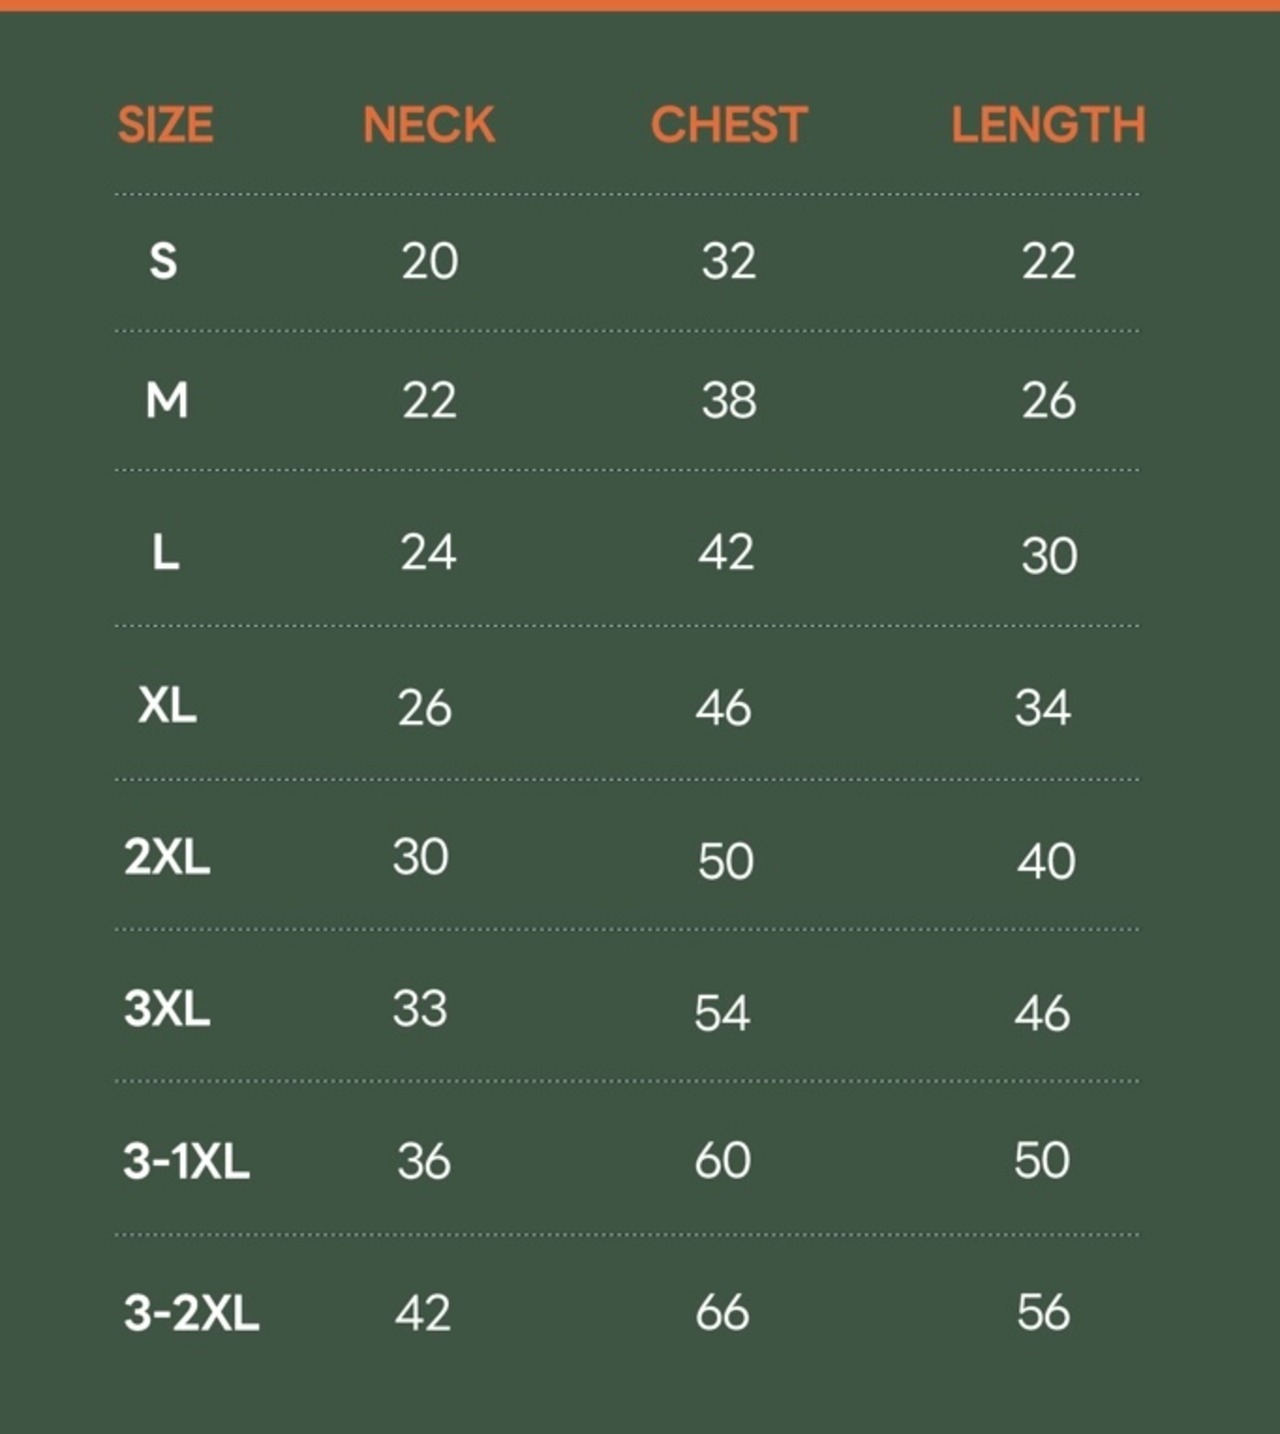Select the 3-1XL size row label
The width and height of the screenshot is (1280, 1434).
click(186, 1161)
